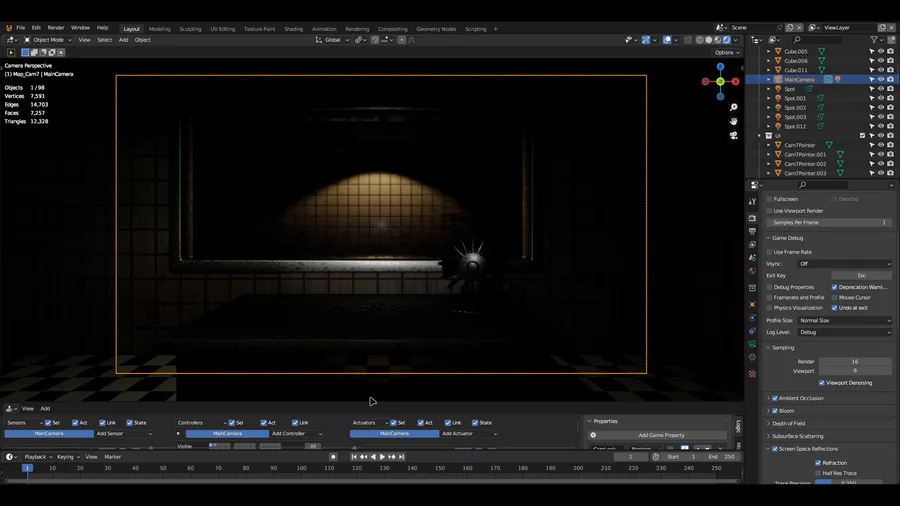The height and width of the screenshot is (506, 900).
Task: Click the Esc exit key button
Action: 861,275
